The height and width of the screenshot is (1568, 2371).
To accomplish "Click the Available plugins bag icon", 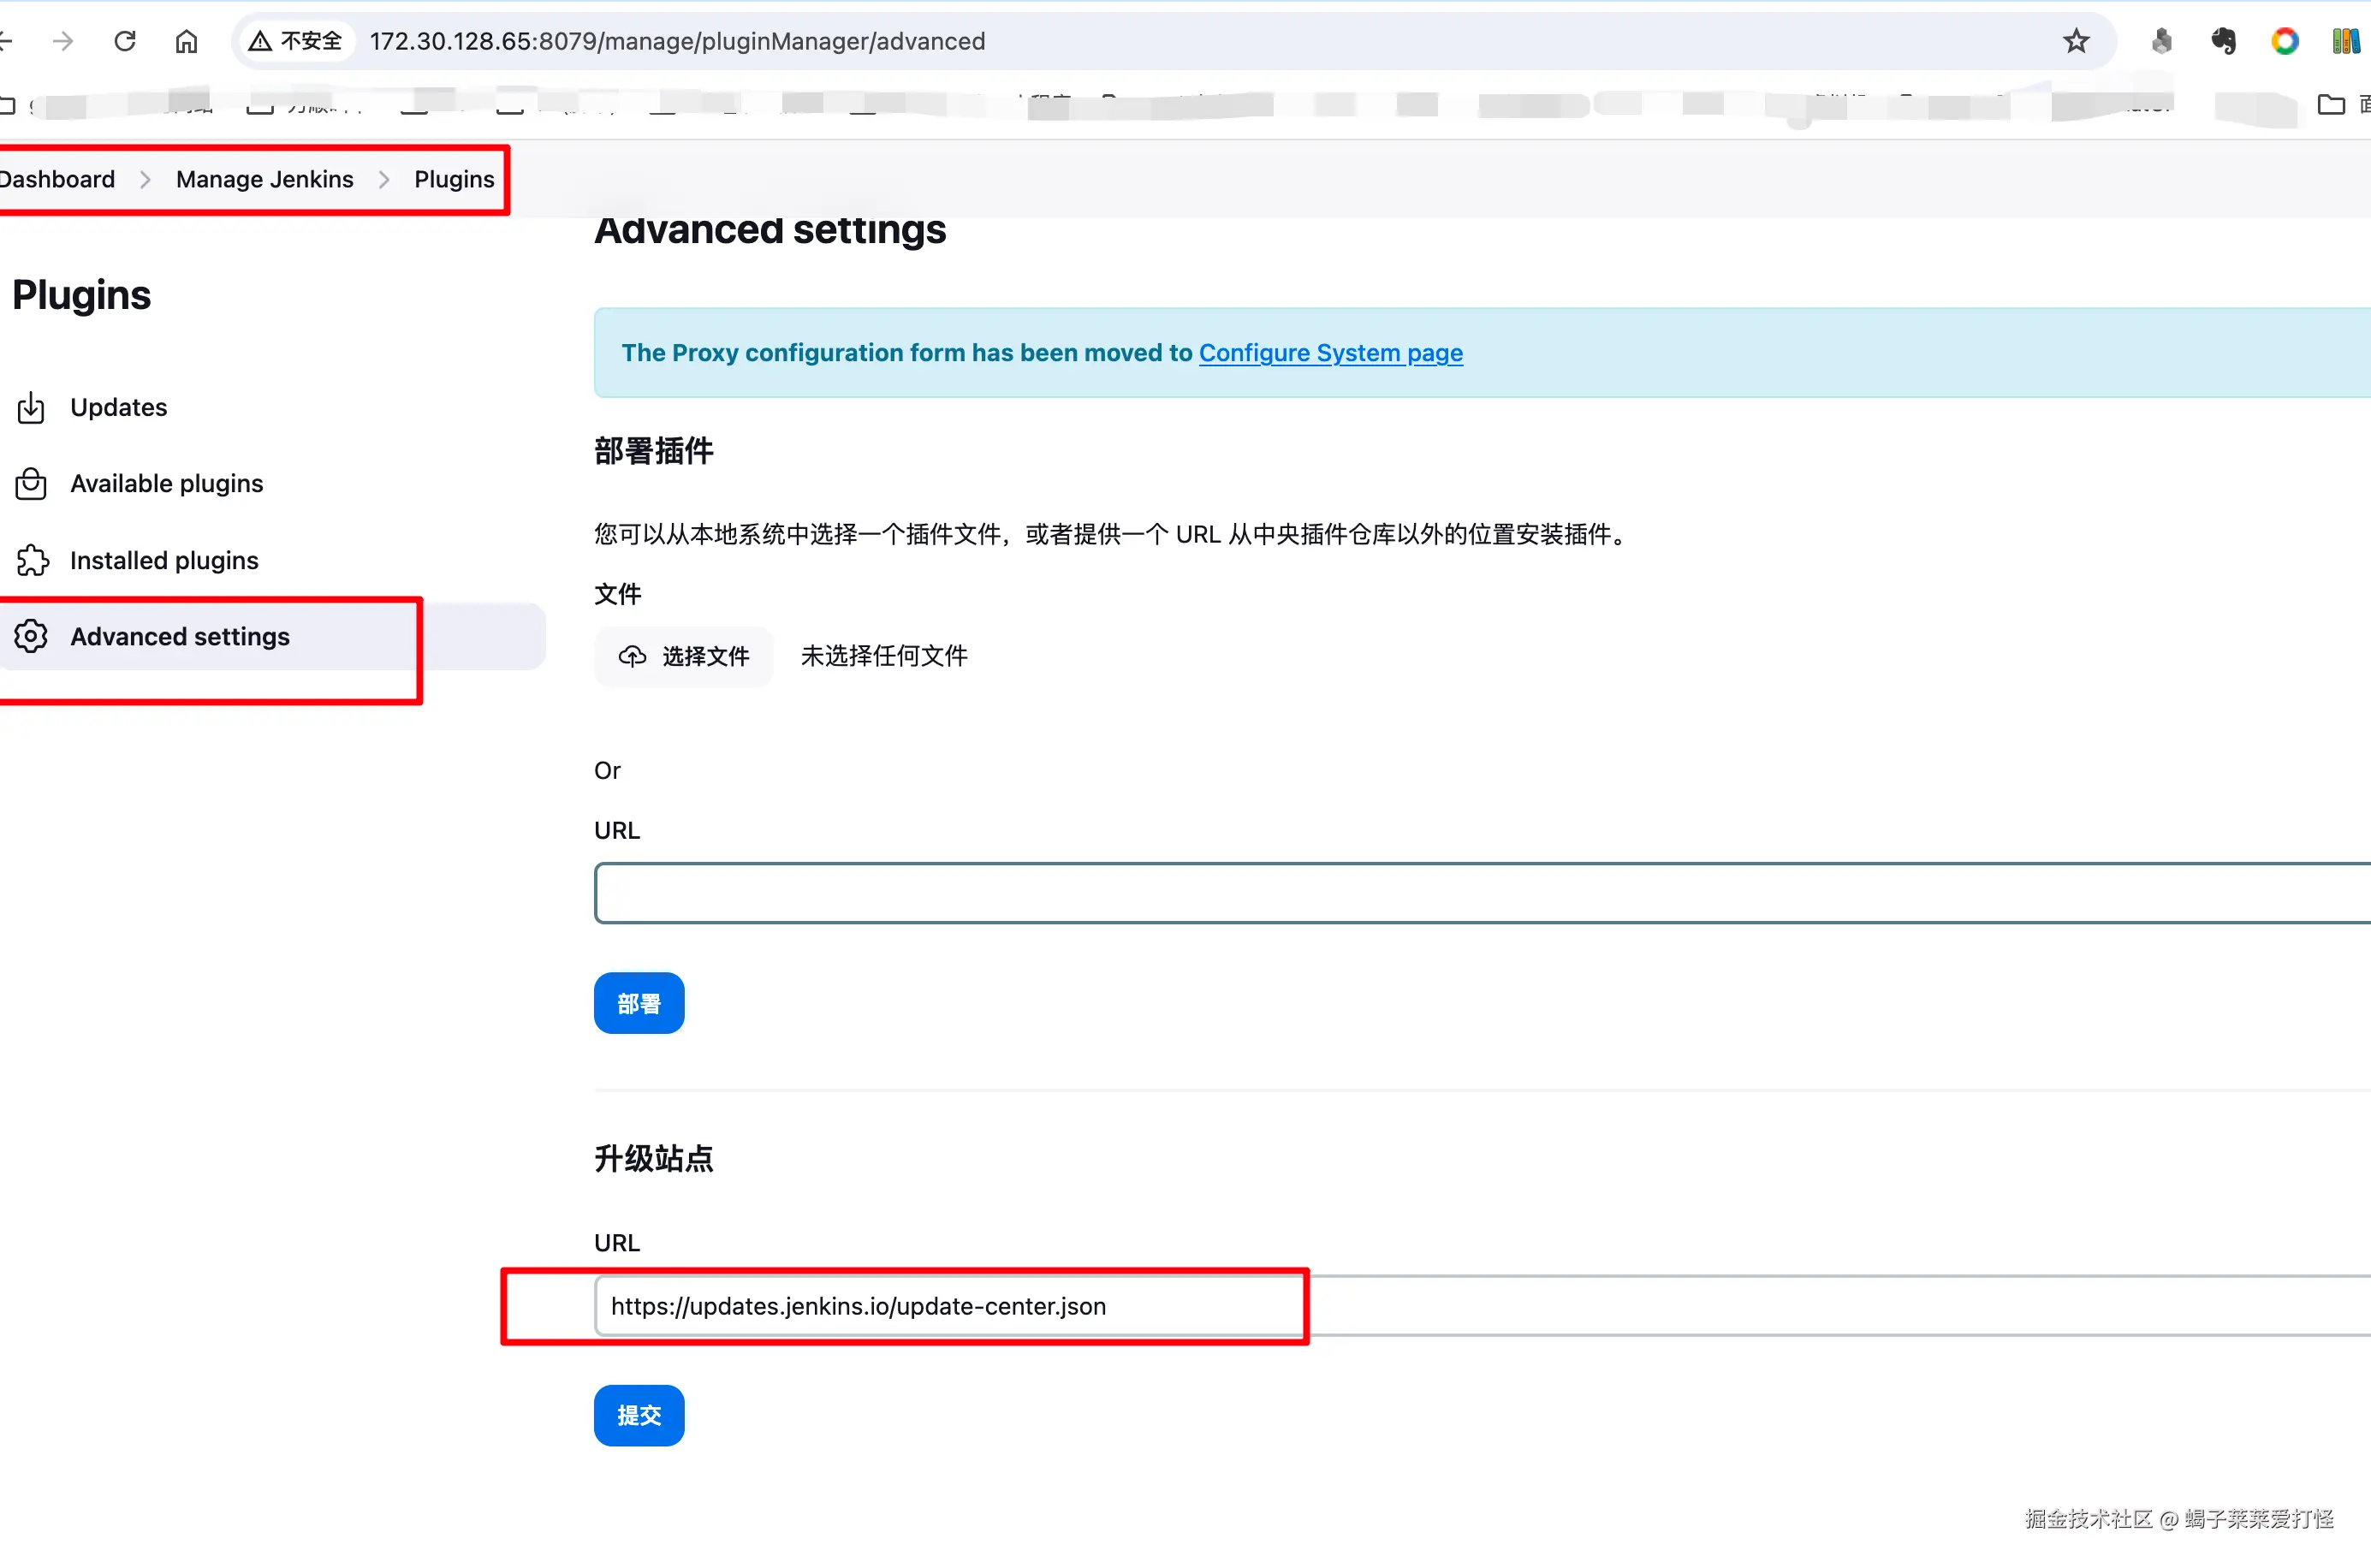I will (x=31, y=483).
